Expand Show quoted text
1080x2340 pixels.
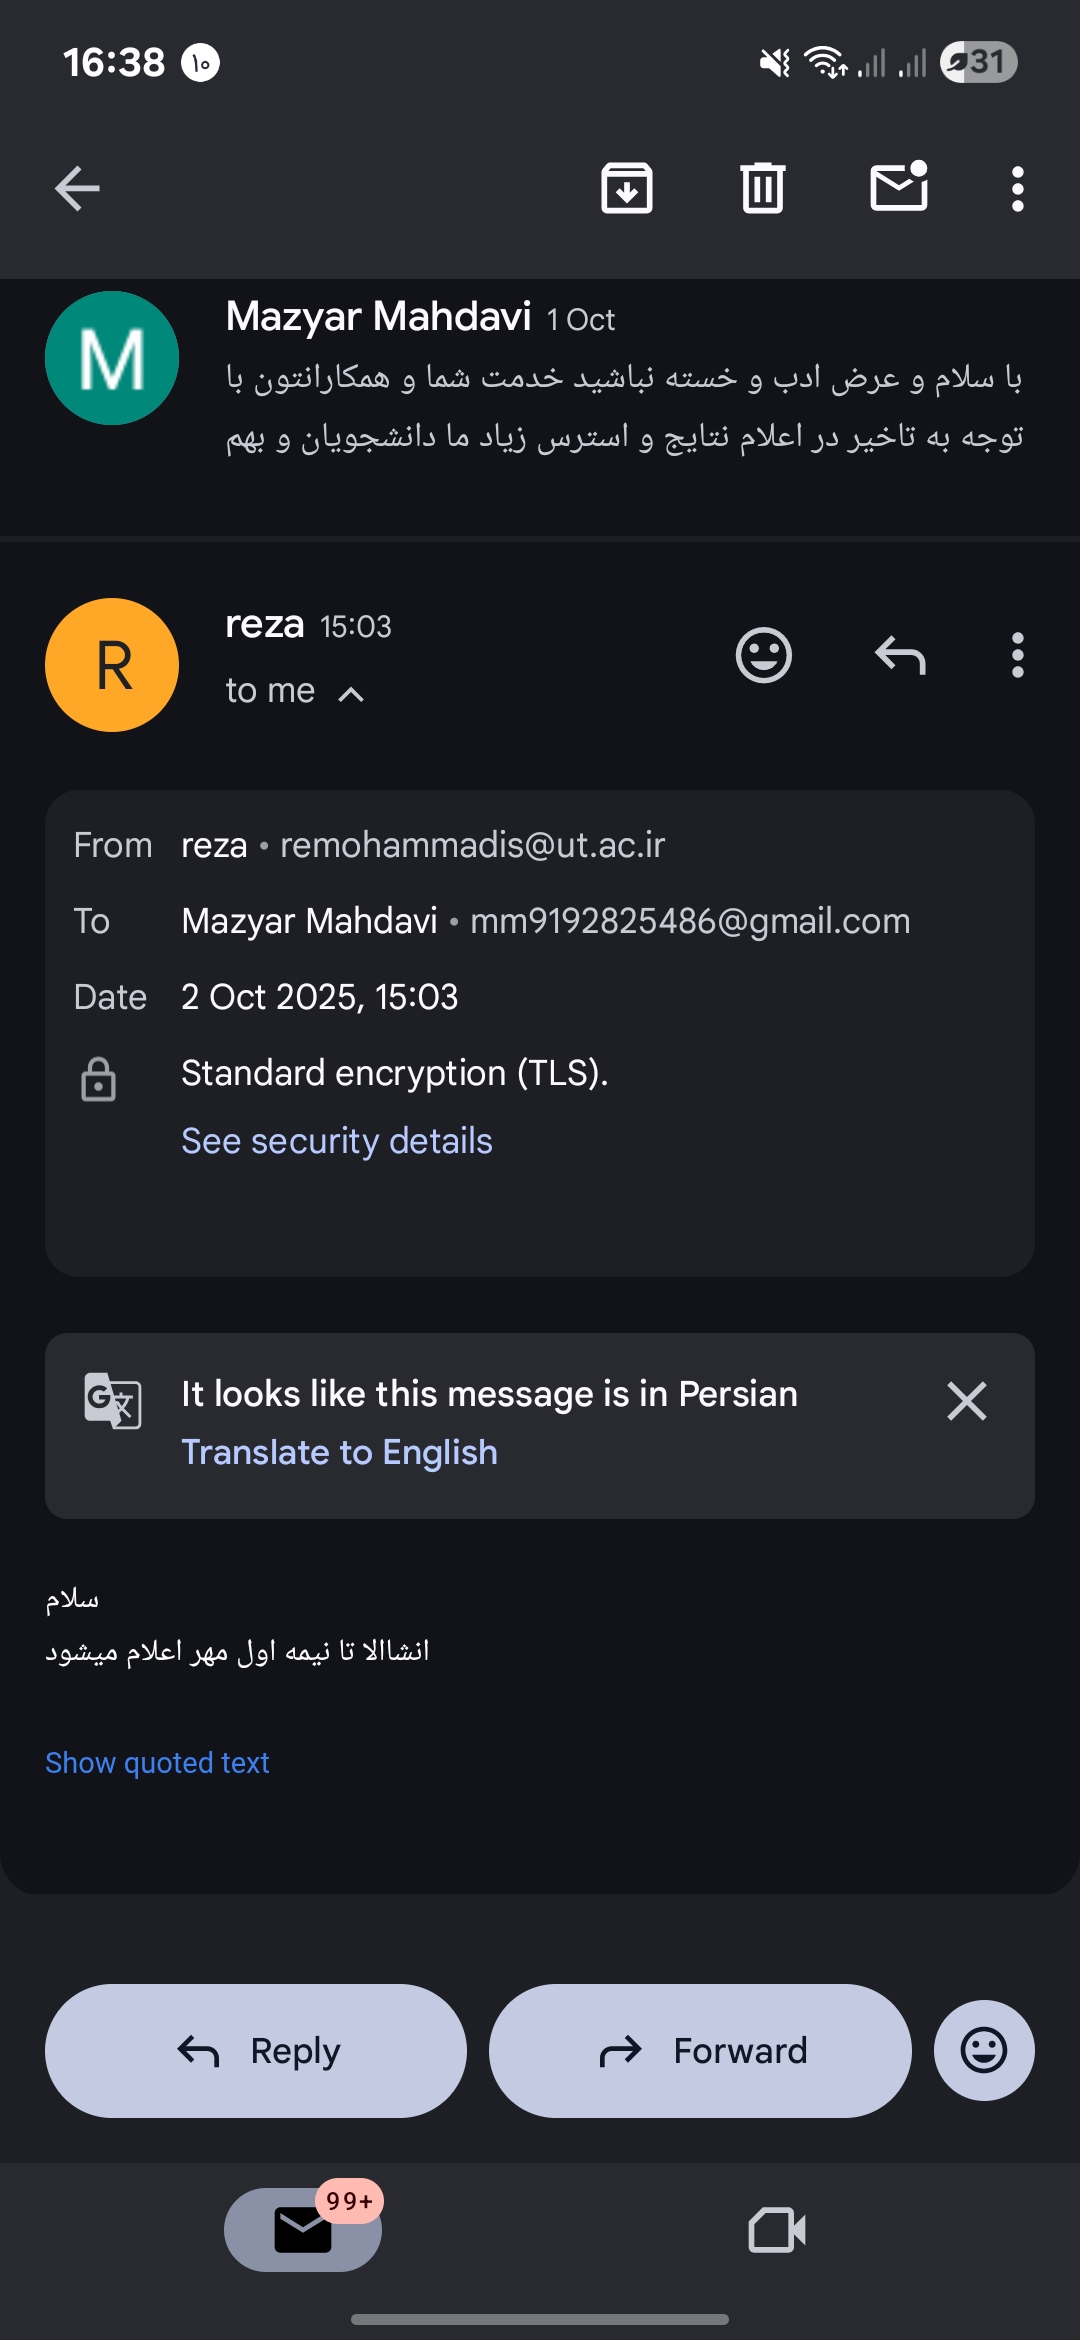coord(157,1763)
